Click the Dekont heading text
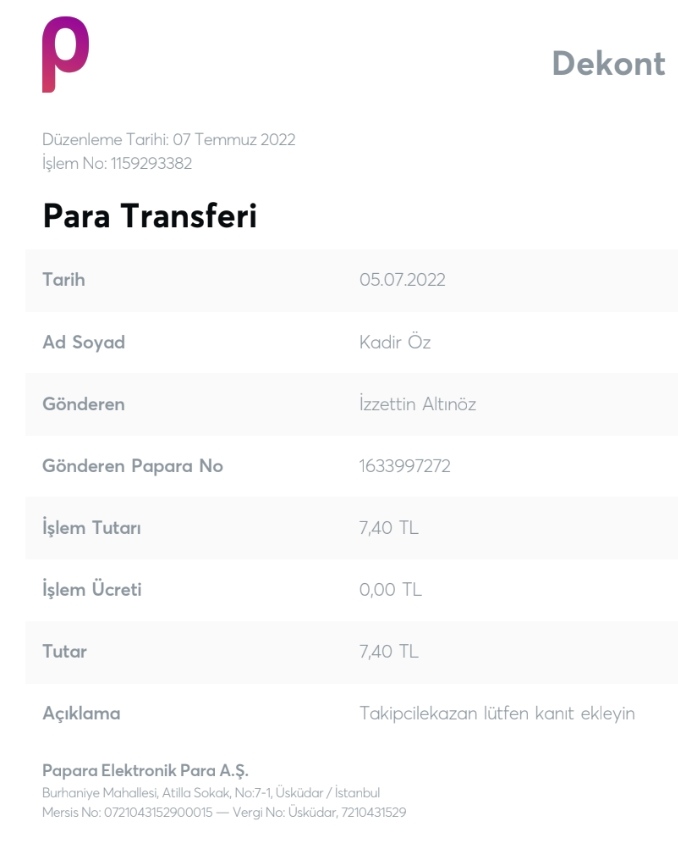The width and height of the screenshot is (678, 850). click(x=608, y=63)
